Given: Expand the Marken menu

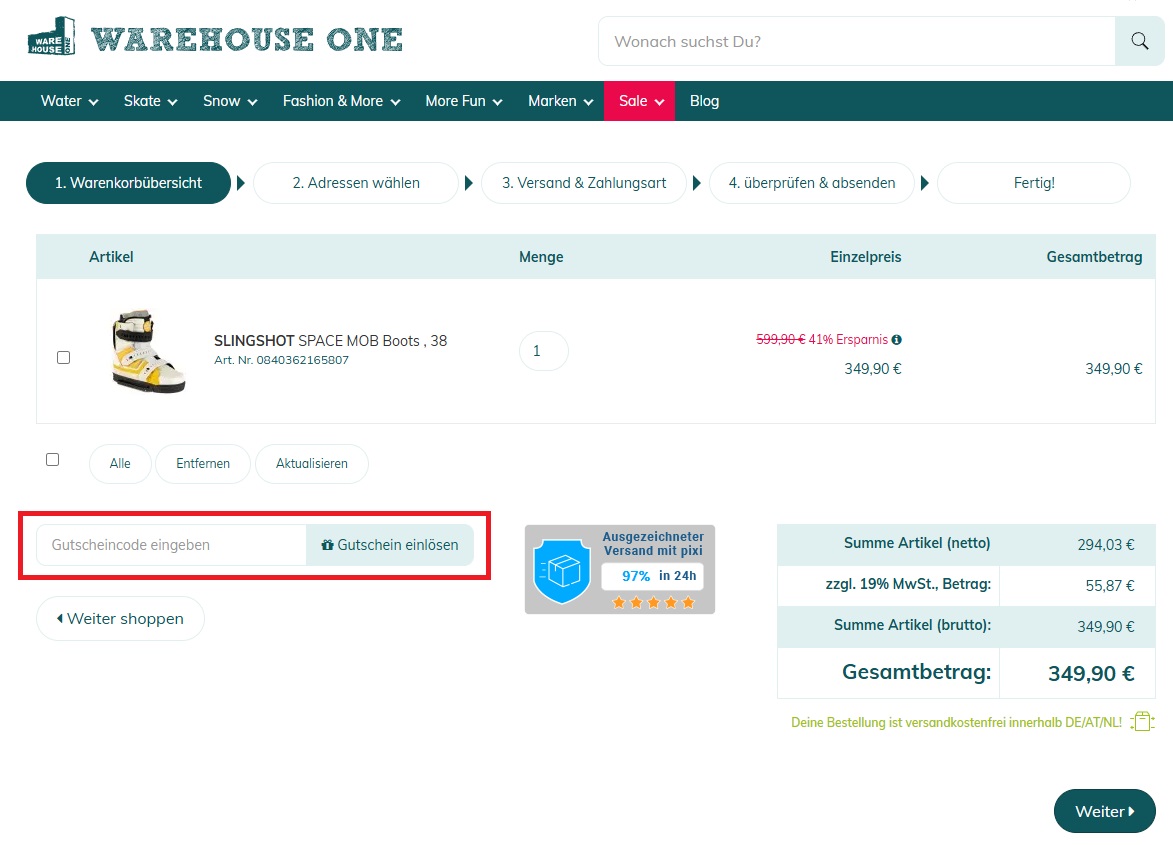Looking at the screenshot, I should point(560,101).
